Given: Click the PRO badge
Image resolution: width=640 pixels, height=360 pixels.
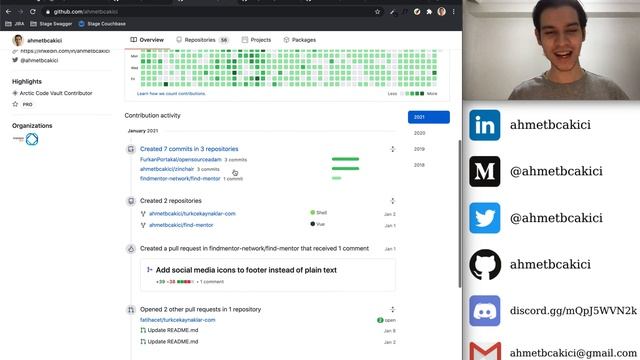Looking at the screenshot, I should click(x=27, y=104).
